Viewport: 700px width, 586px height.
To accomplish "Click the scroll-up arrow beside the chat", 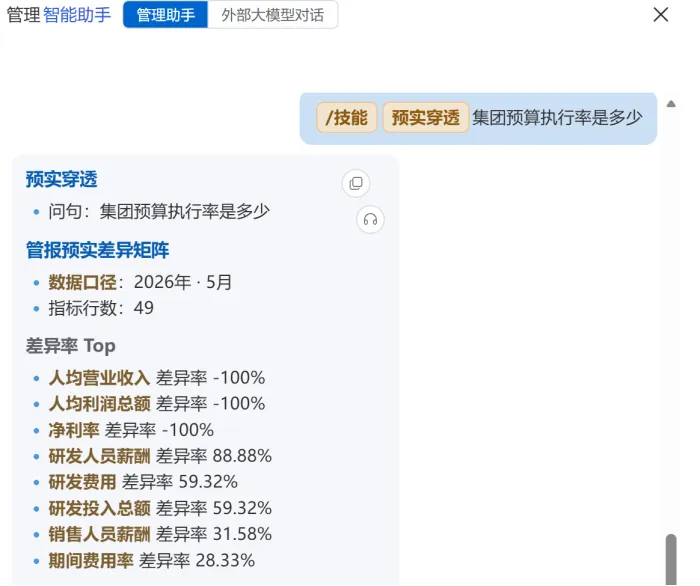I will coord(671,104).
